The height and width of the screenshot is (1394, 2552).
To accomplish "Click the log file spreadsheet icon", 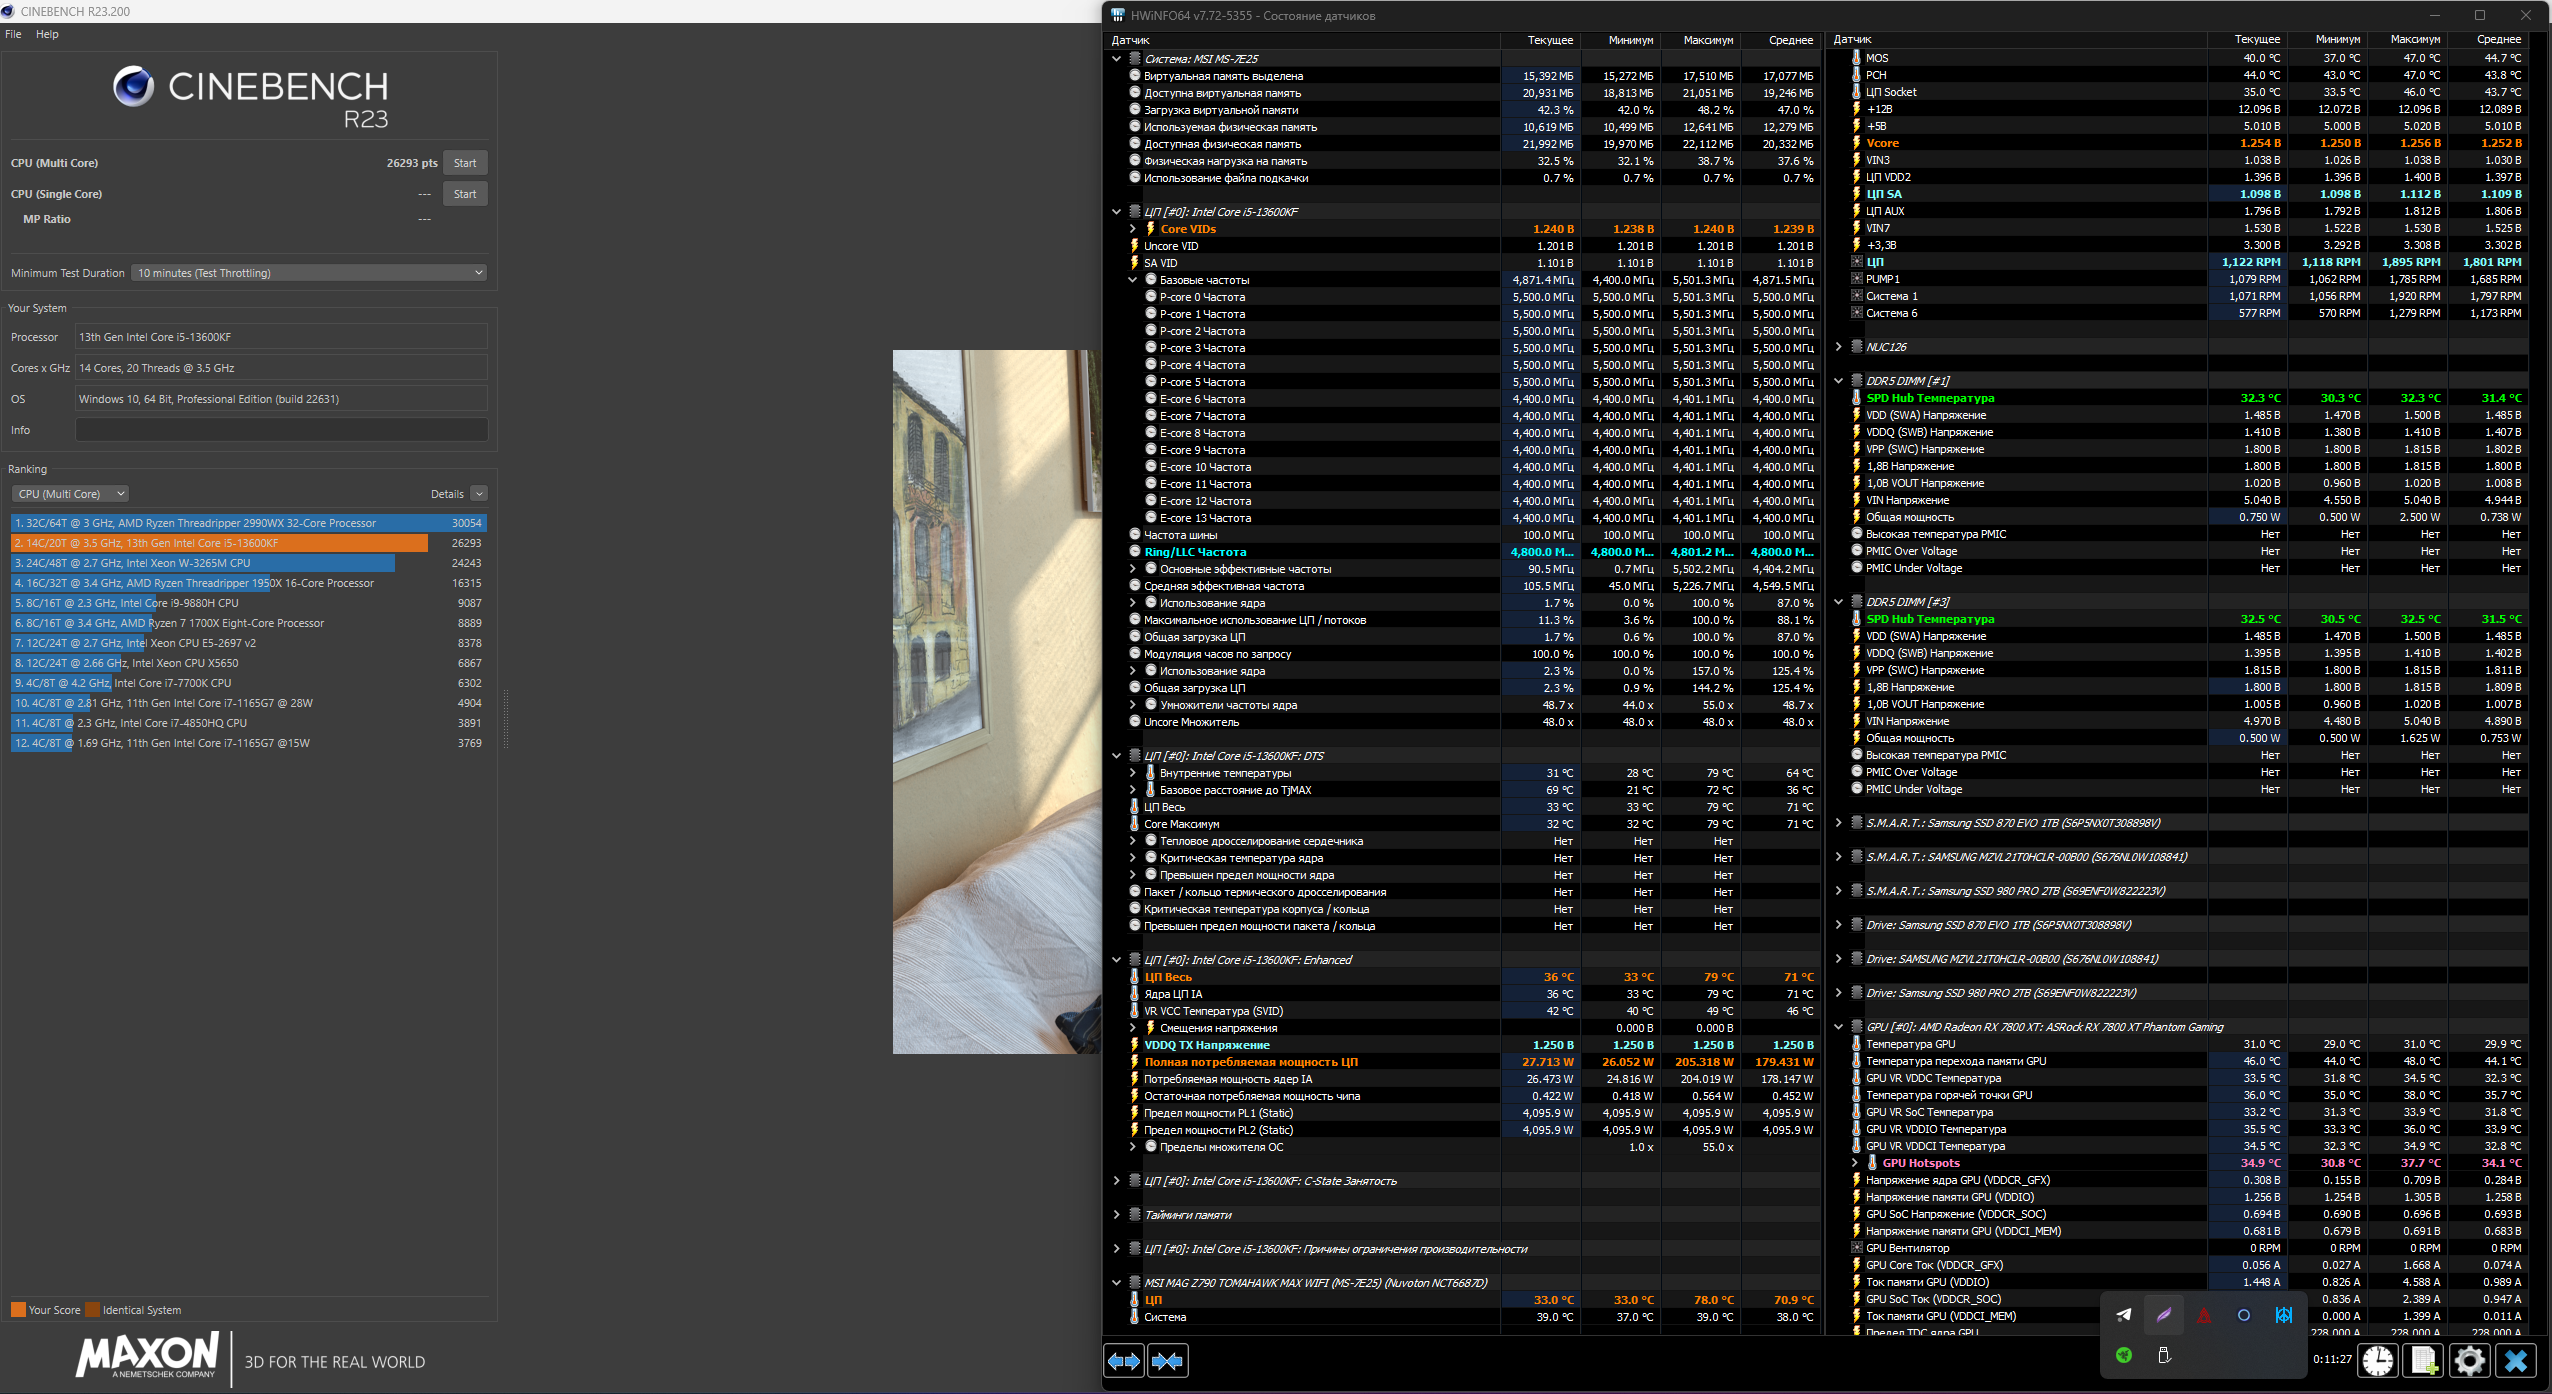I will coord(2424,1360).
